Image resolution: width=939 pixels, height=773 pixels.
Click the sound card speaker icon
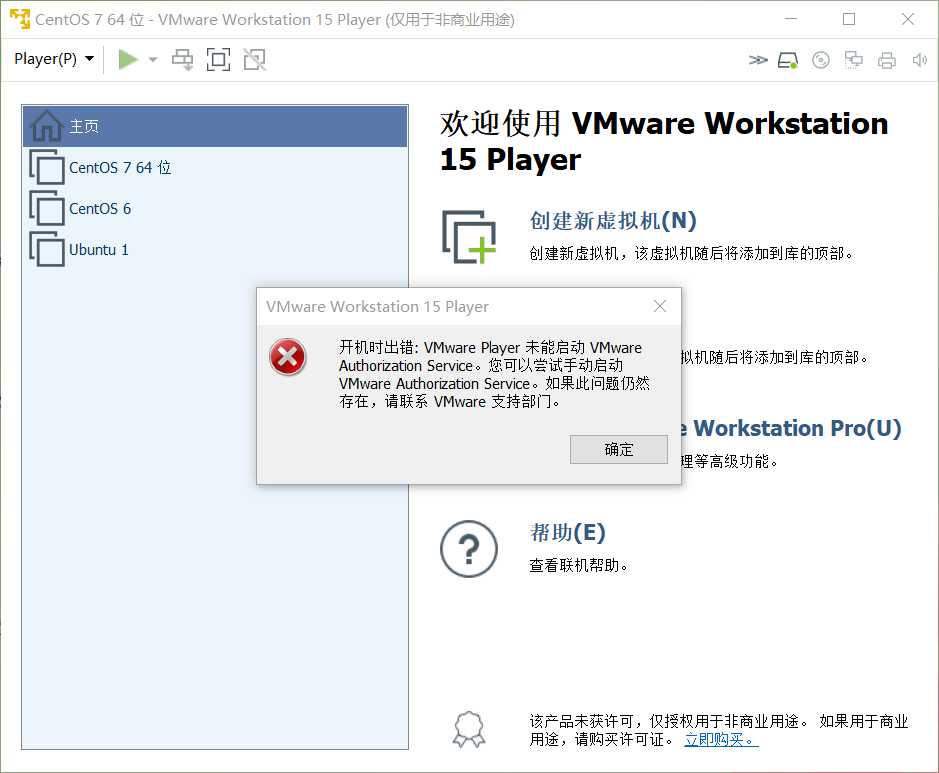pyautogui.click(x=919, y=60)
